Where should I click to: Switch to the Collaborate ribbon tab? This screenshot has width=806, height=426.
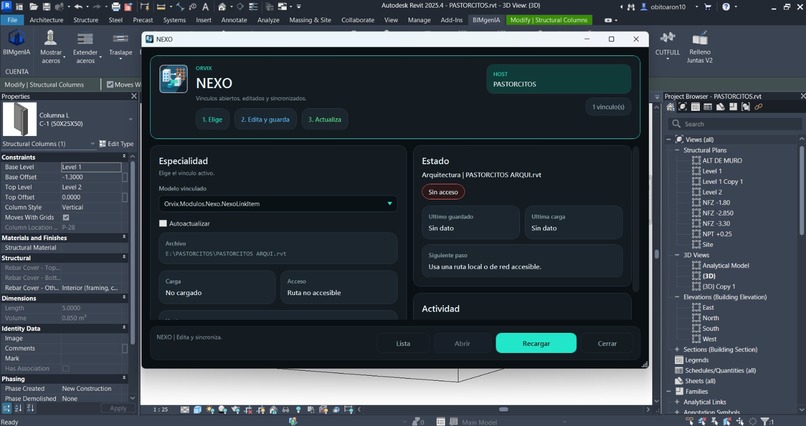coord(358,20)
